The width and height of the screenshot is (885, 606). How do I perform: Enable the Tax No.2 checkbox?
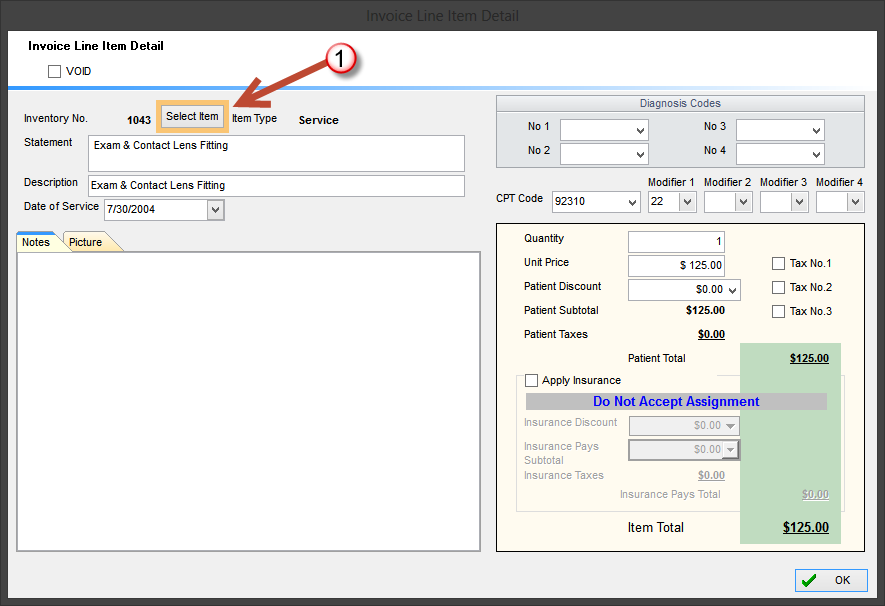778,288
